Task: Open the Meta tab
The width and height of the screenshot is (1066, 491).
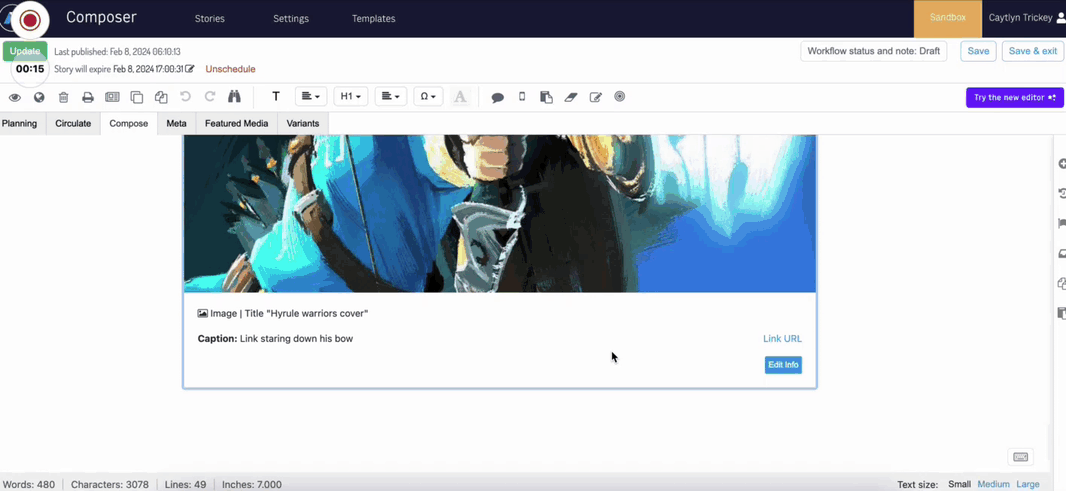Action: (x=177, y=124)
